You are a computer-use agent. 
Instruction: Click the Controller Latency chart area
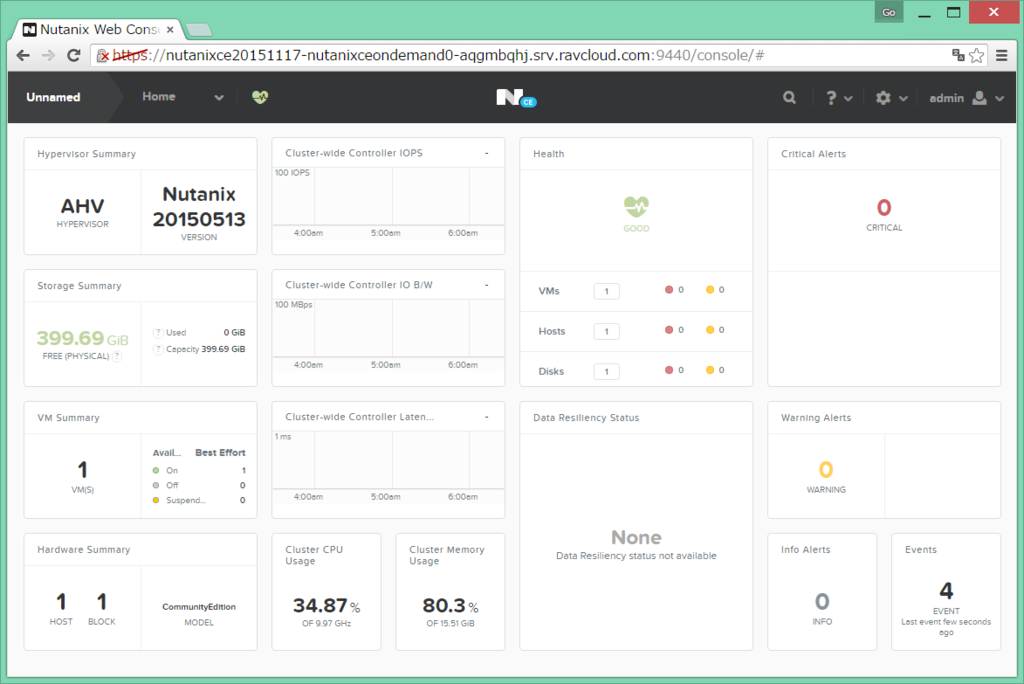point(388,461)
